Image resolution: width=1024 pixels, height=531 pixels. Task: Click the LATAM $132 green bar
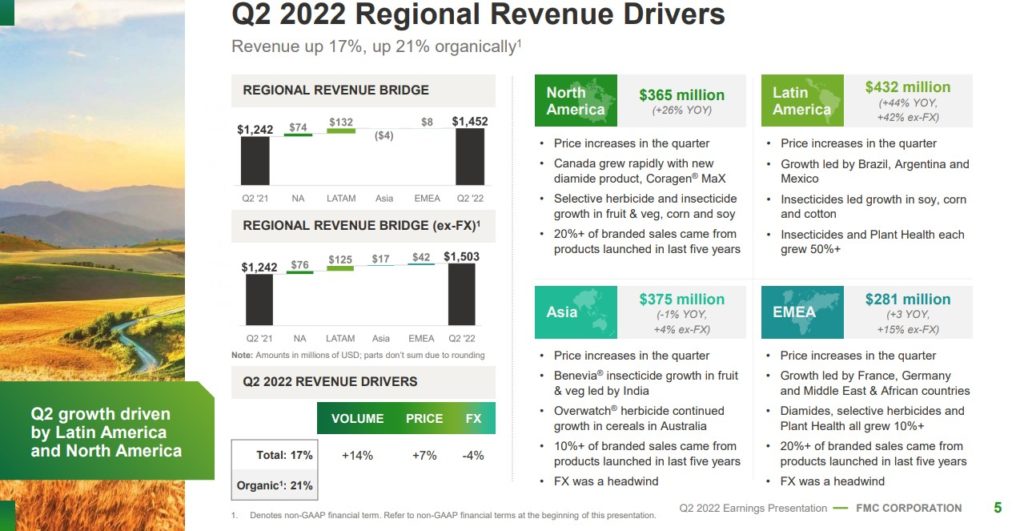point(341,131)
